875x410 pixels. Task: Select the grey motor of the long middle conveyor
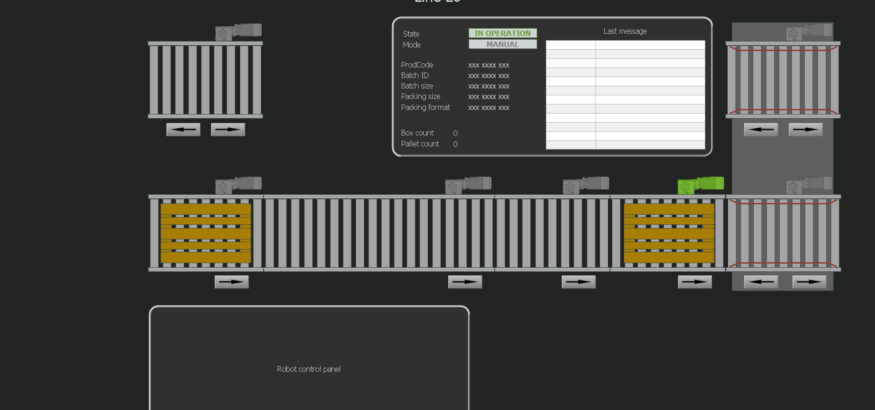coord(468,185)
